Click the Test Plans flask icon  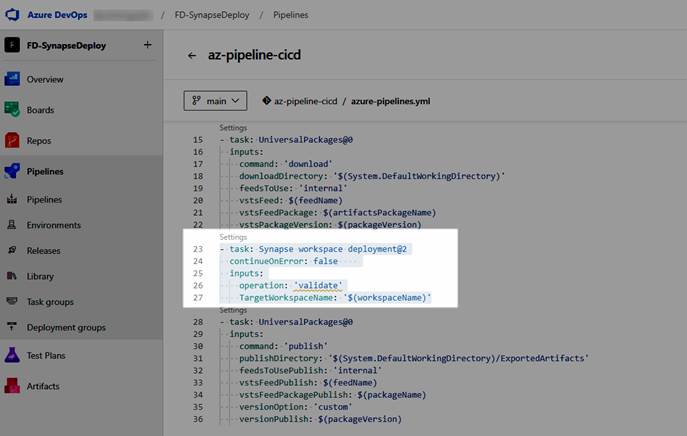pos(12,355)
